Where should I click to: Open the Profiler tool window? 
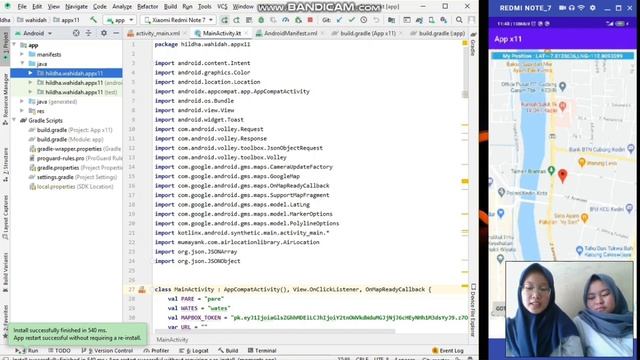156,350
